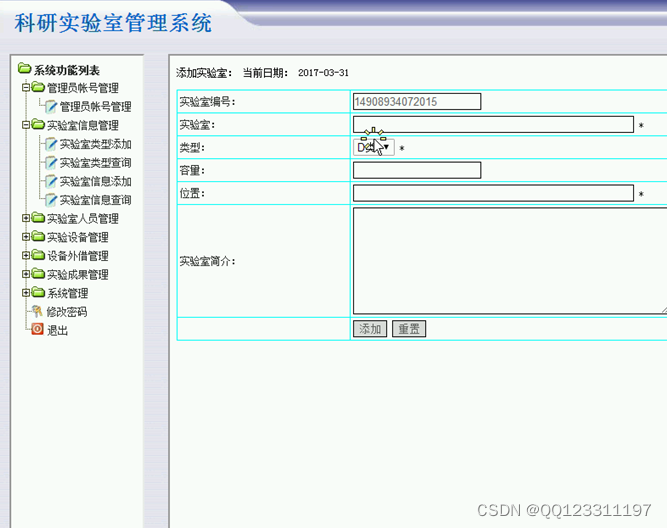Click the 添加 submit button

pyautogui.click(x=370, y=328)
